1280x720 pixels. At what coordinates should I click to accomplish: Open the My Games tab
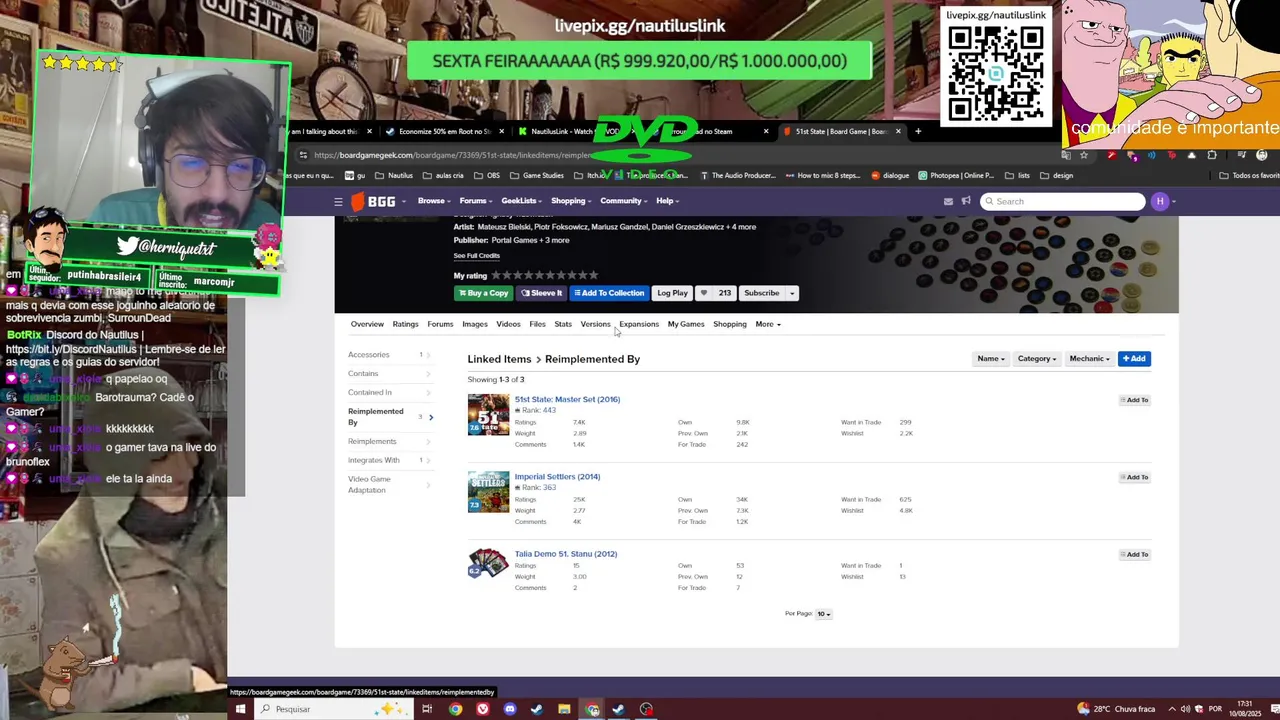(686, 324)
